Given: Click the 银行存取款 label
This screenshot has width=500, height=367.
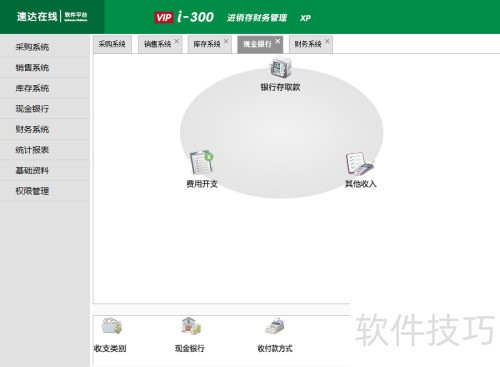Looking at the screenshot, I should coord(280,87).
